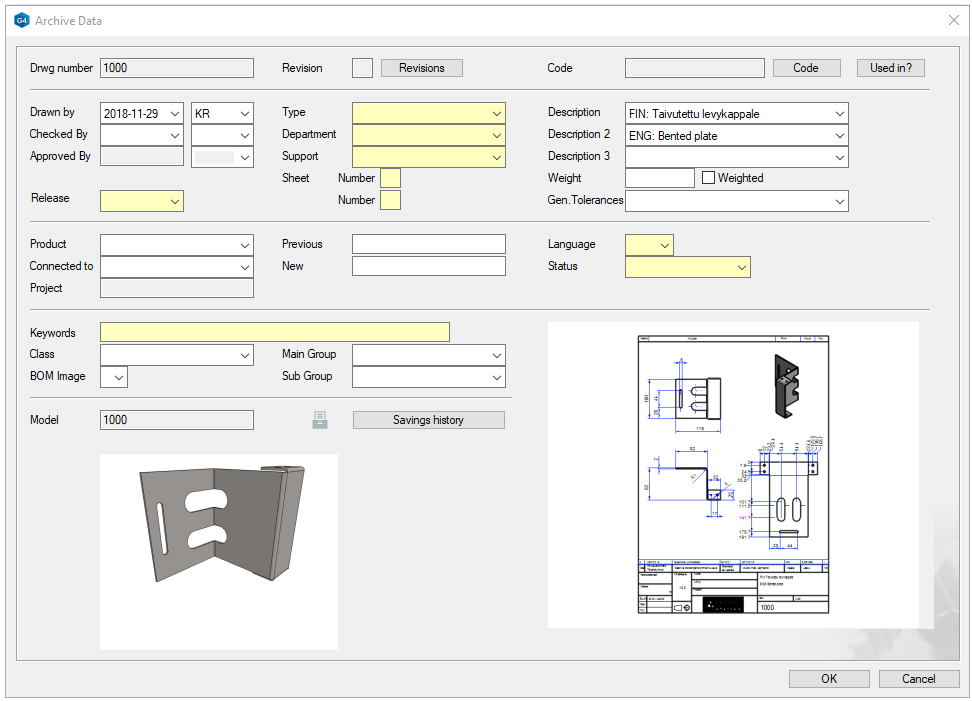Open Savings history
This screenshot has height=701, width=972.
click(428, 420)
